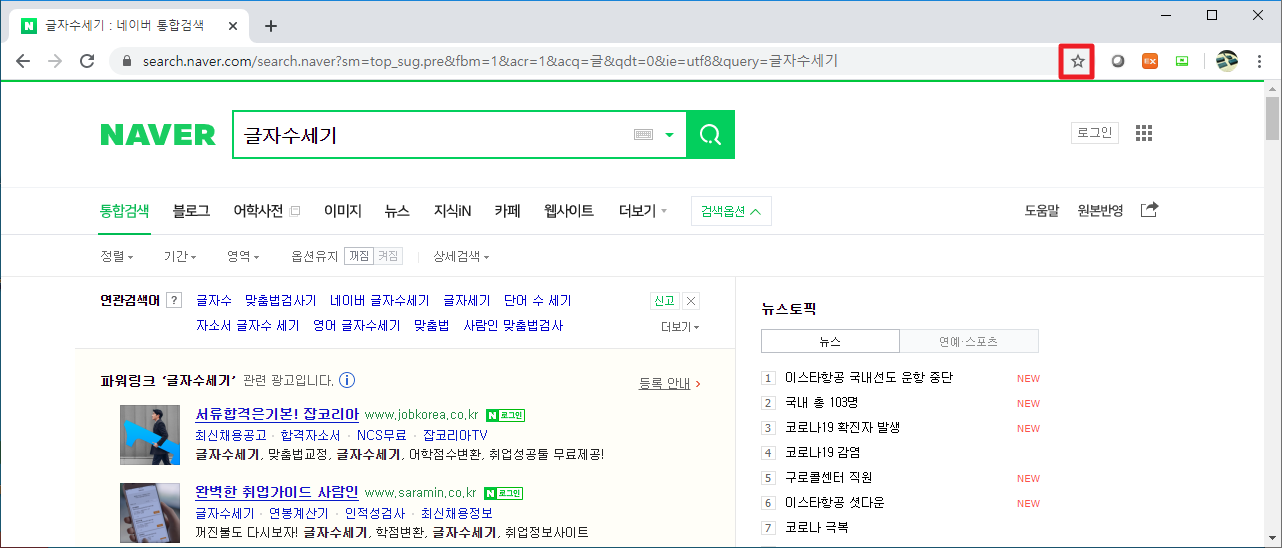Viewport: 1282px width, 548px height.
Task: Open the 정렬 dropdown
Action: pos(117,257)
